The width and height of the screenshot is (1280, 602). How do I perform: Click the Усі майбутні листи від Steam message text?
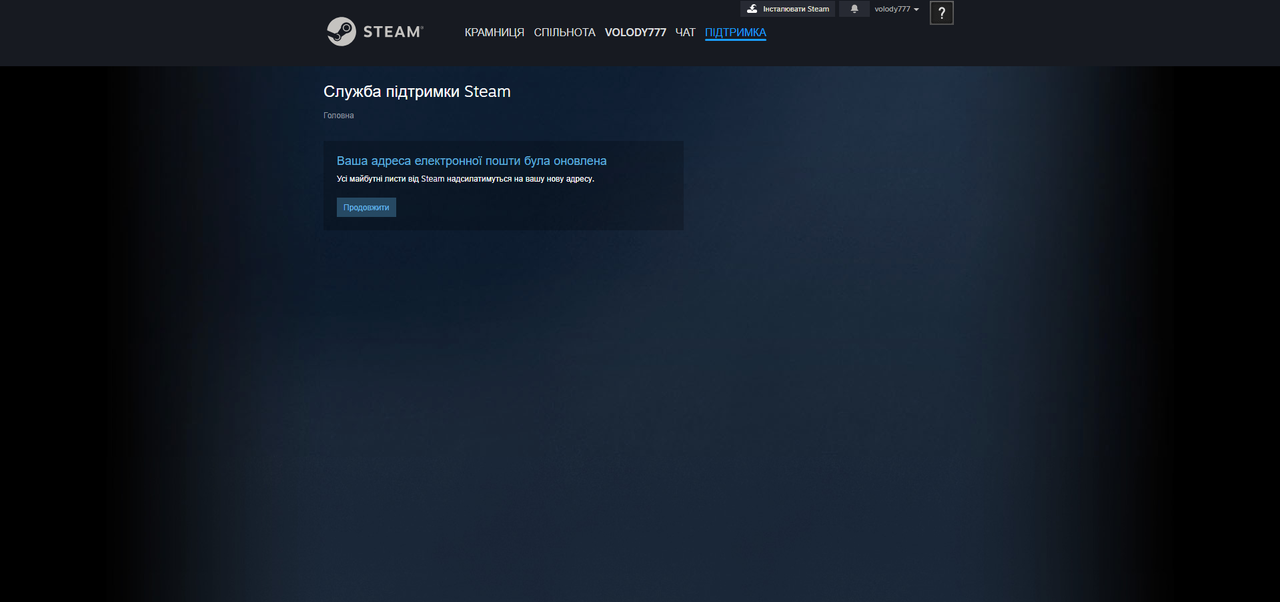click(x=465, y=179)
